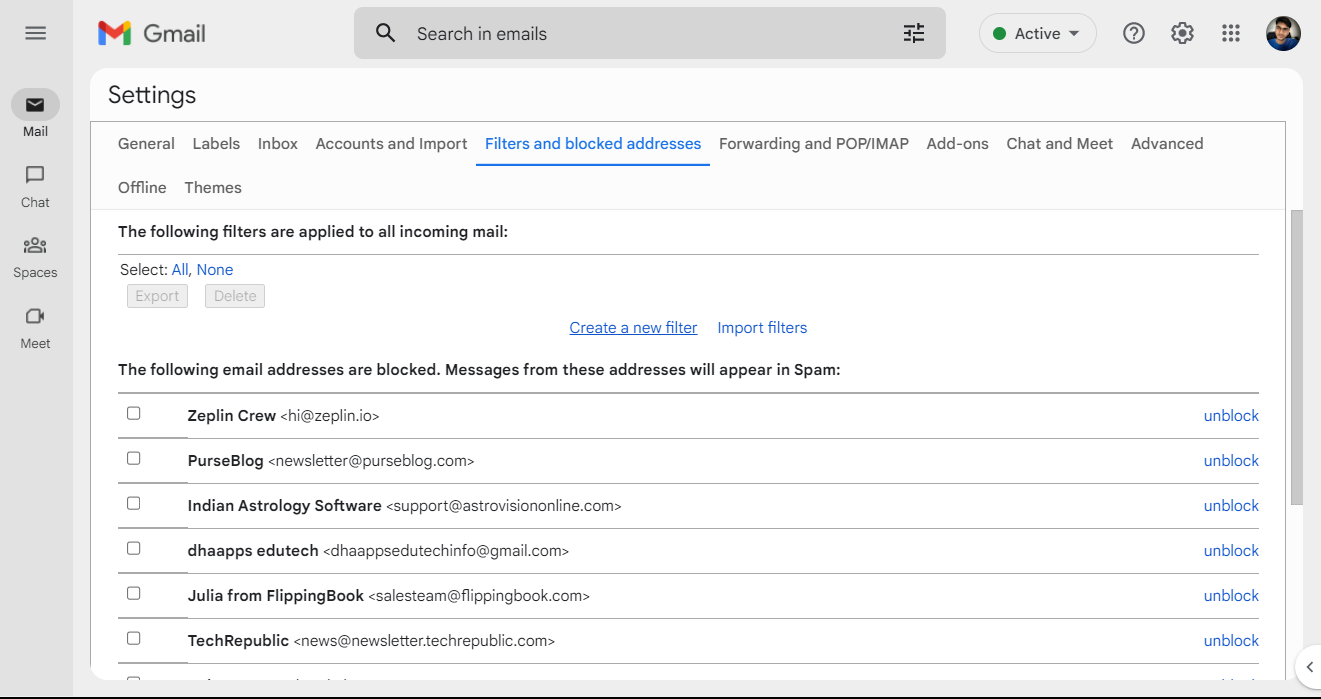Screen dimensions: 1321x699
Task: Select Filters and blocked addresses tab
Action: [x=593, y=144]
